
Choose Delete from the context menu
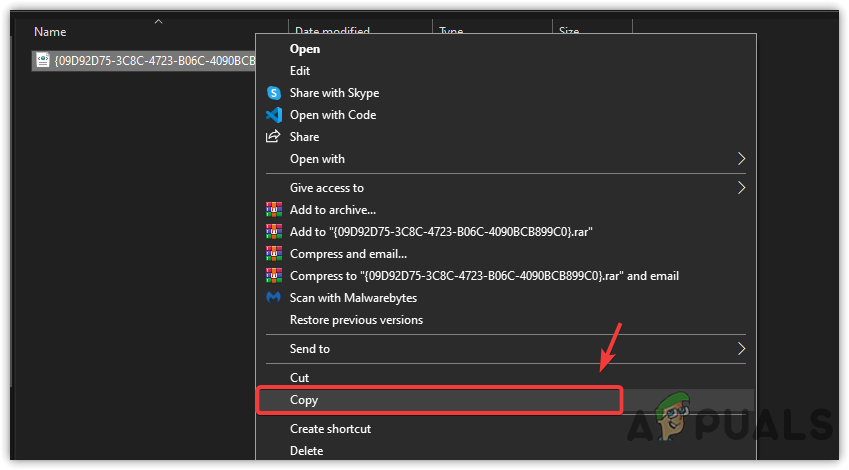click(306, 451)
